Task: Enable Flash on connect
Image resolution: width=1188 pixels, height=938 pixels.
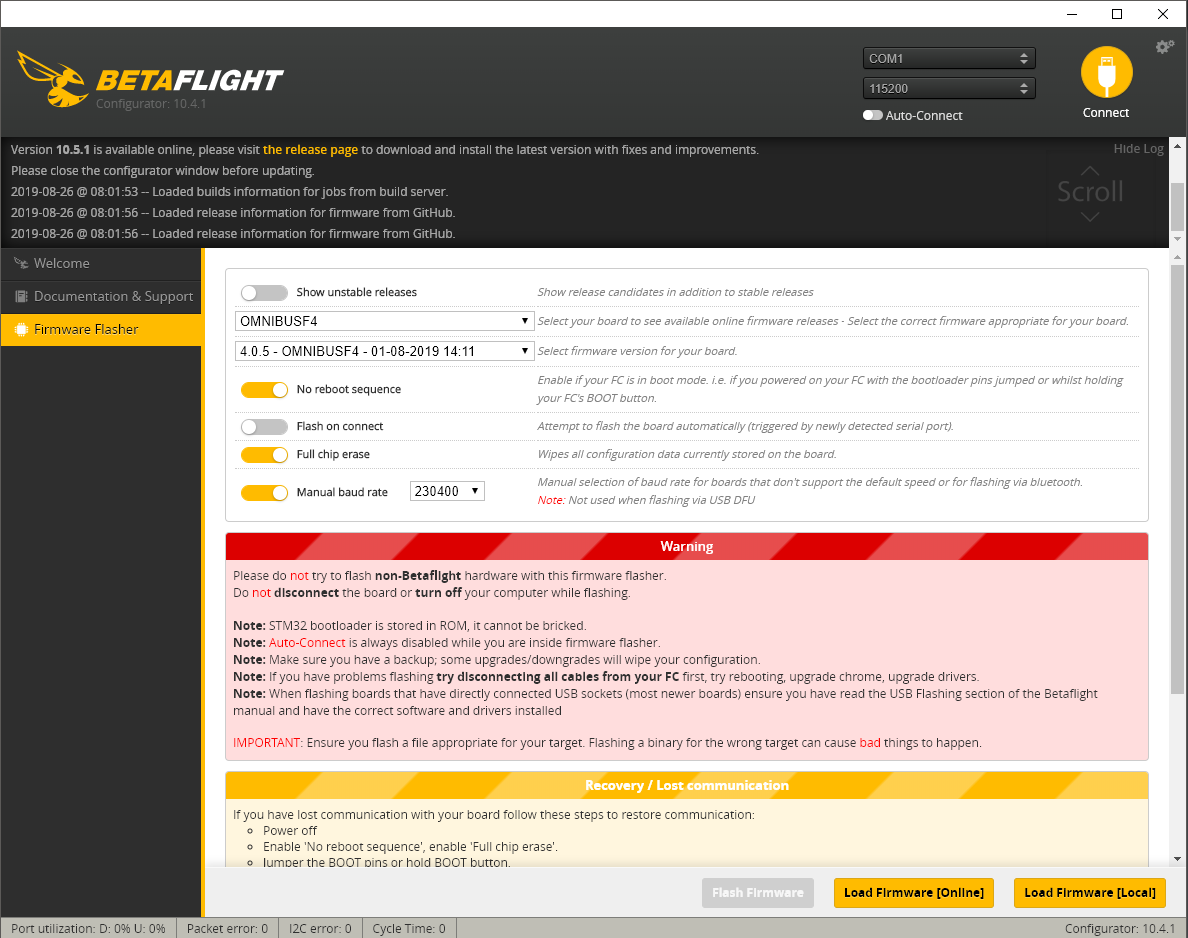Action: tap(264, 426)
